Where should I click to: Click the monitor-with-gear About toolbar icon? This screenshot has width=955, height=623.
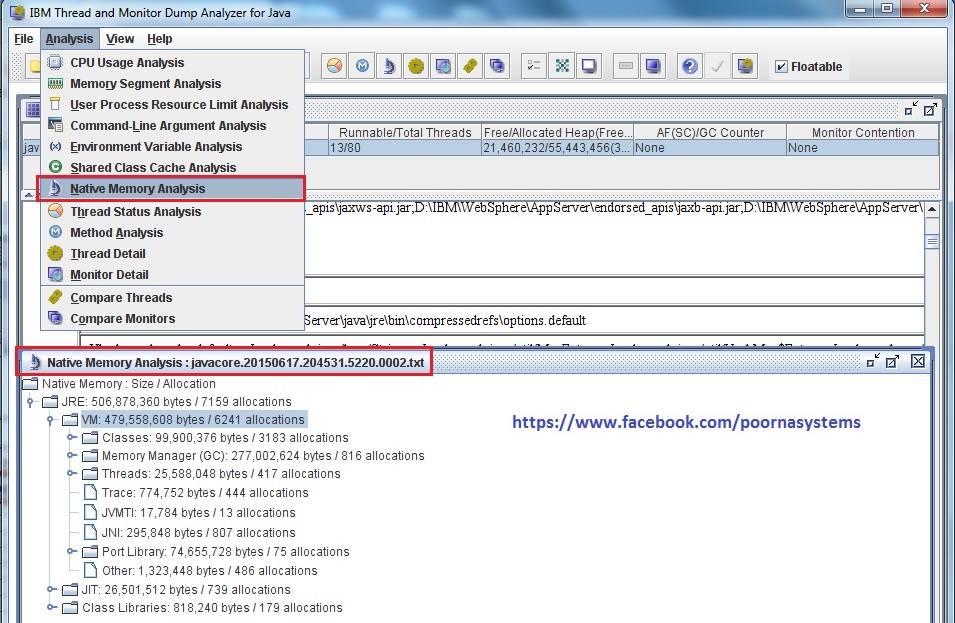(745, 66)
